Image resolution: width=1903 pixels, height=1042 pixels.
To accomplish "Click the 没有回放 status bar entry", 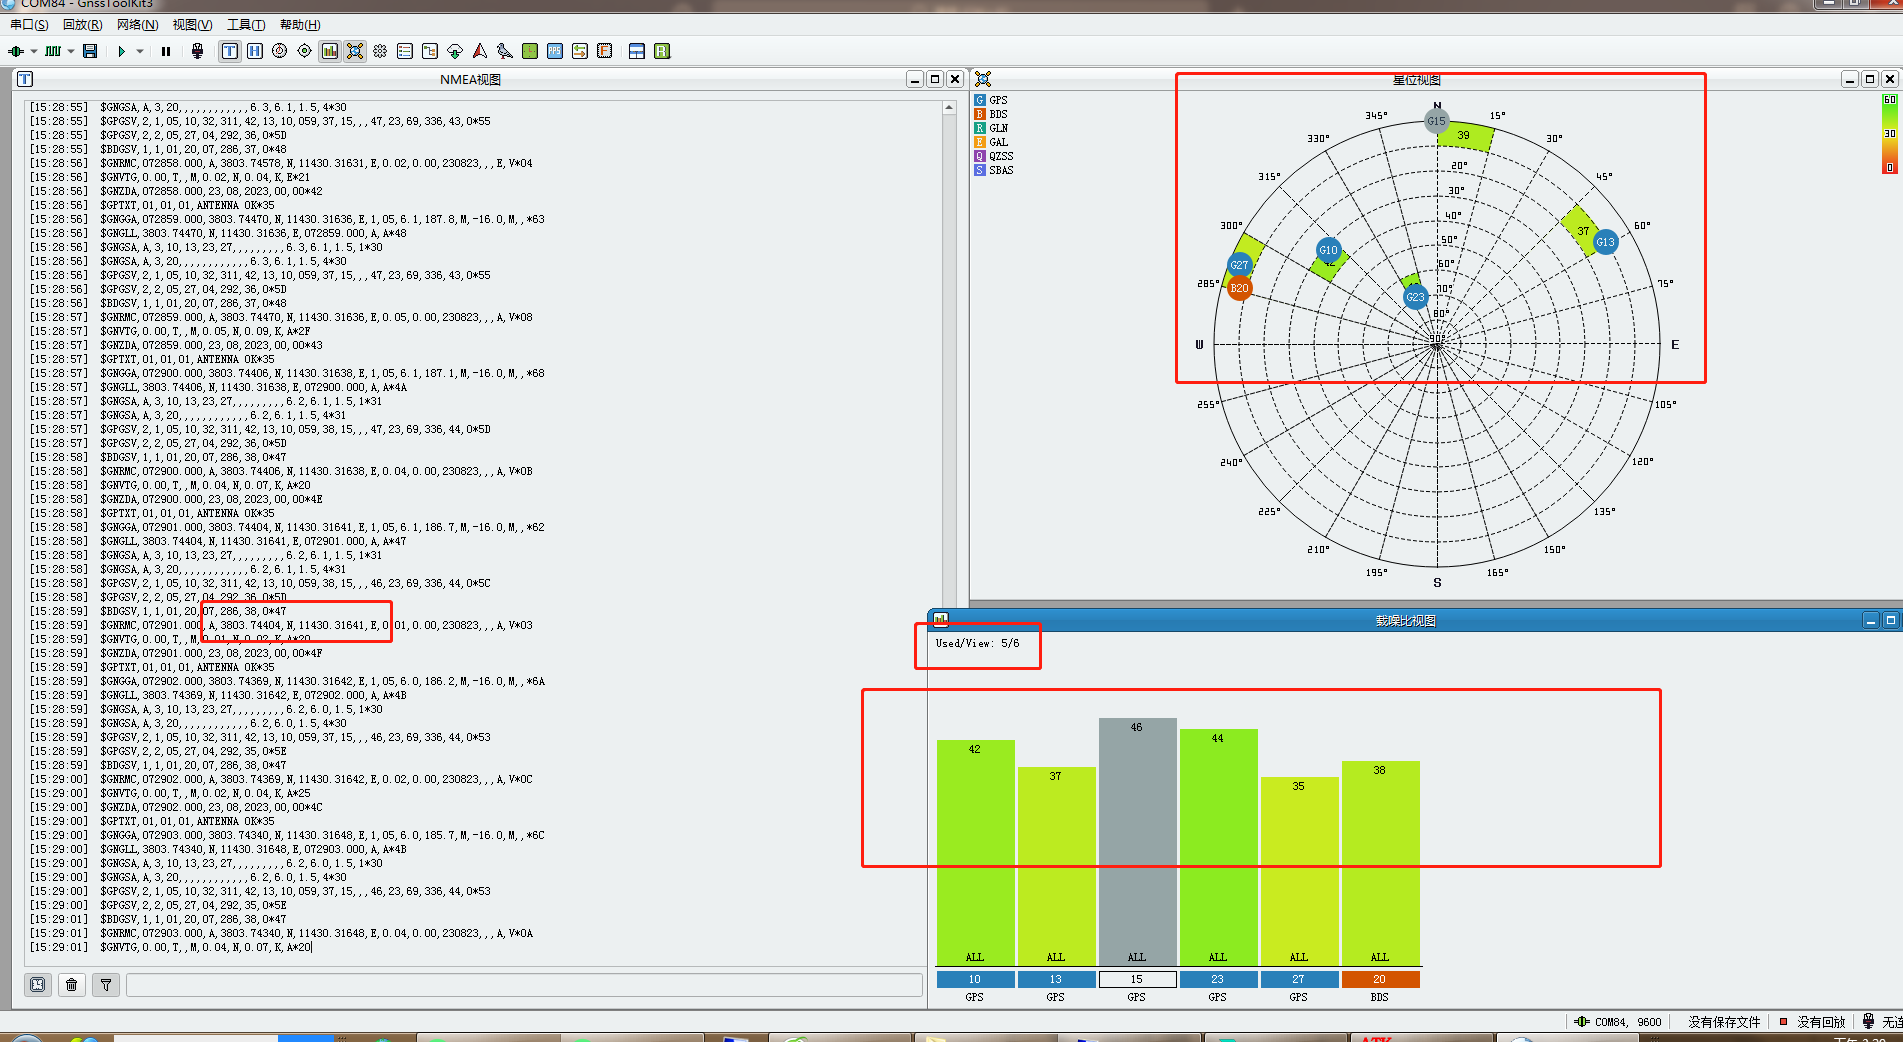I will click(1811, 1022).
